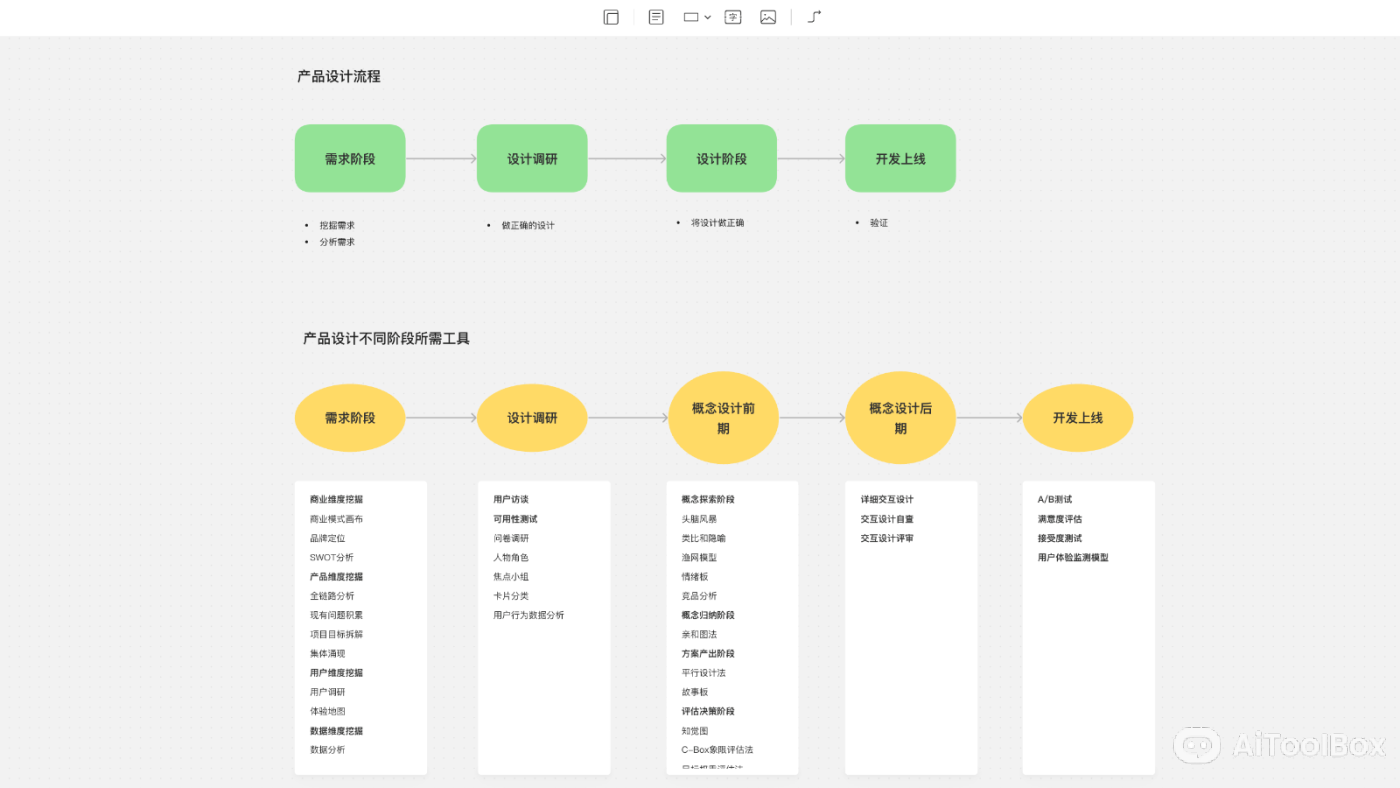1400x788 pixels.
Task: Select the text box tool icon
Action: pyautogui.click(x=733, y=17)
